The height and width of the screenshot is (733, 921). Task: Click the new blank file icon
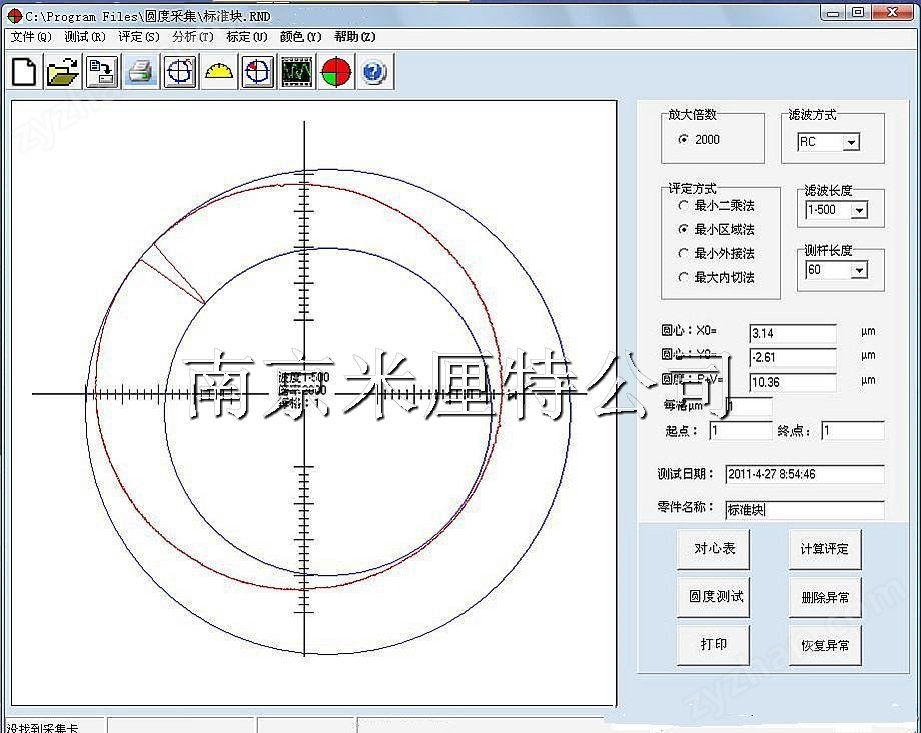point(24,72)
